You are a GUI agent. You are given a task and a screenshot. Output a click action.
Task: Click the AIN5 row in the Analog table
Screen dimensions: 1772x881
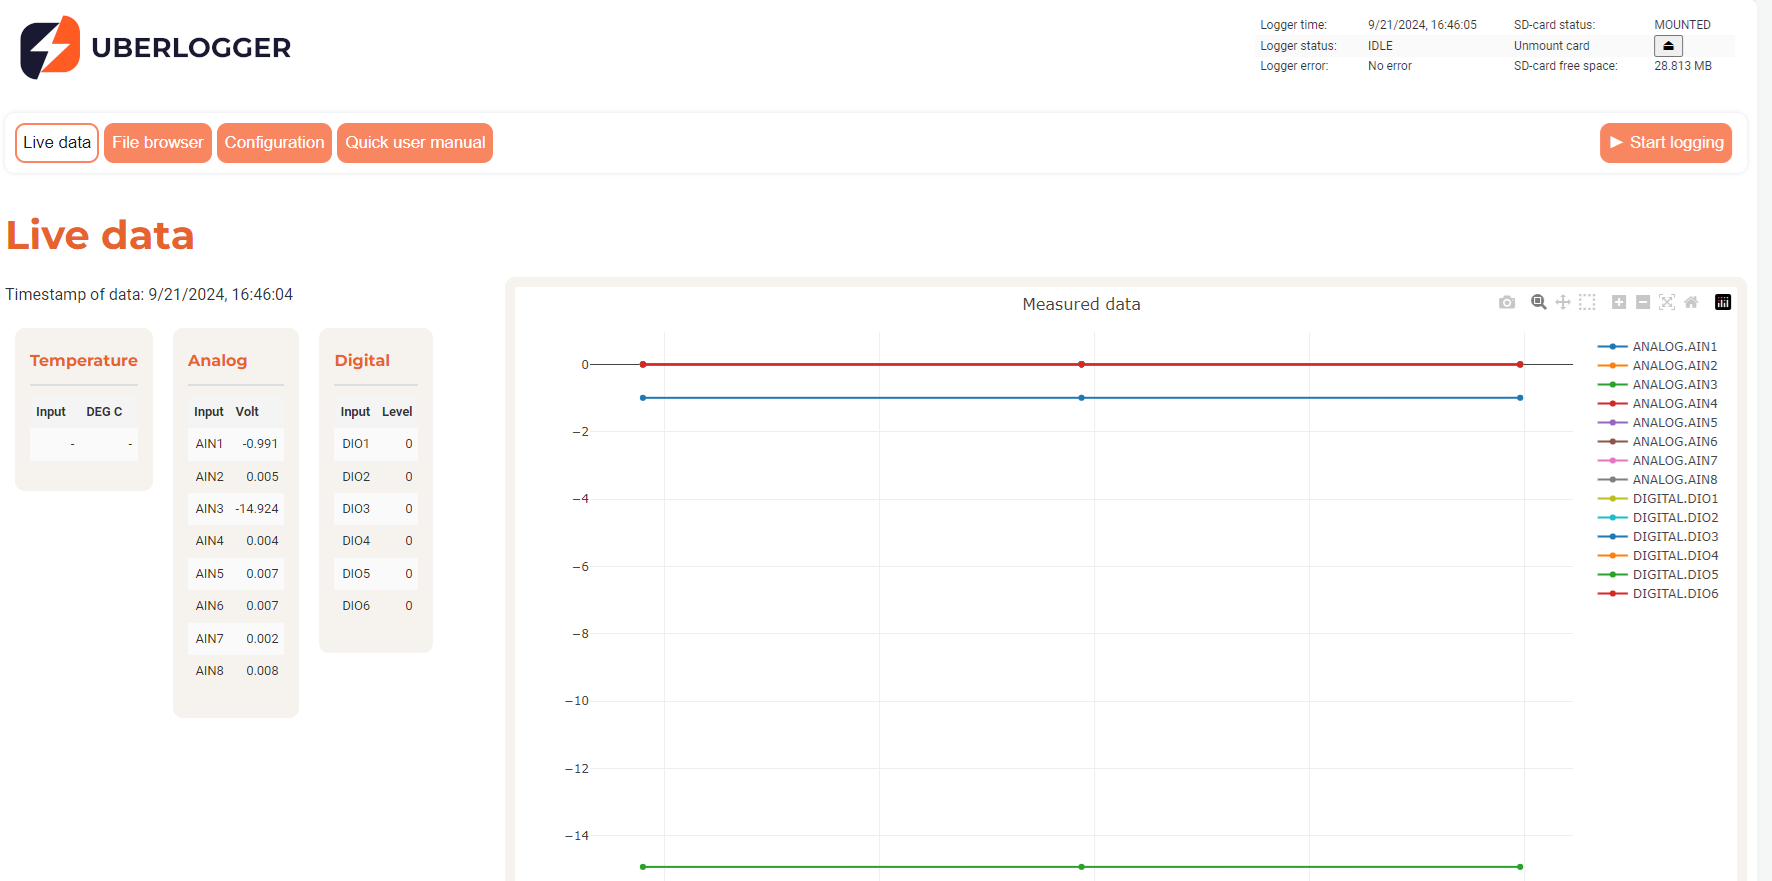click(x=236, y=574)
